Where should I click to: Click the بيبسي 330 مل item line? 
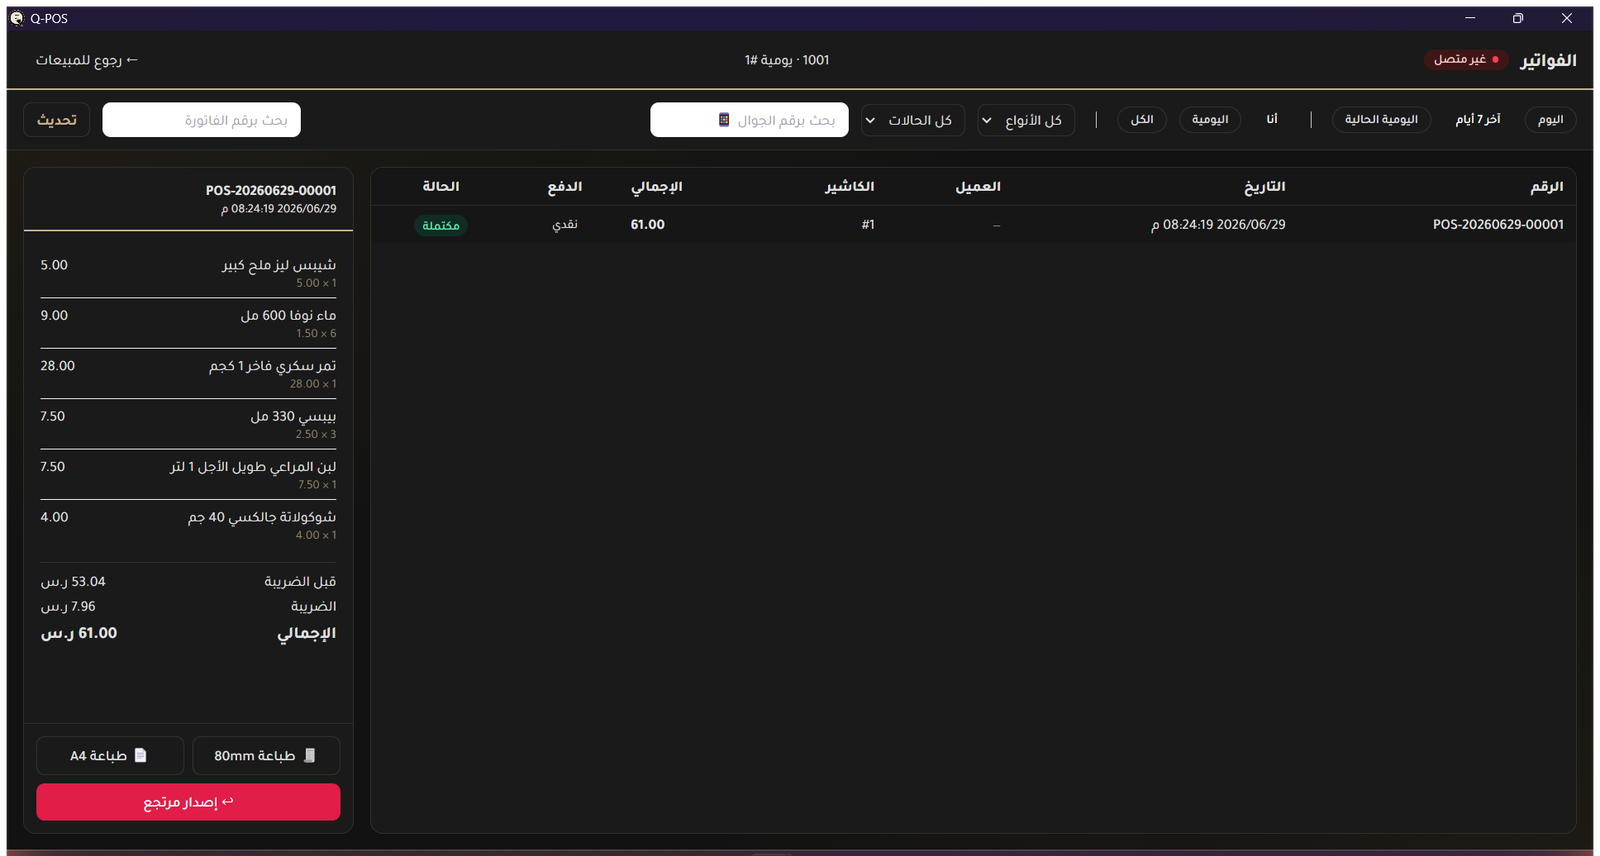point(188,424)
